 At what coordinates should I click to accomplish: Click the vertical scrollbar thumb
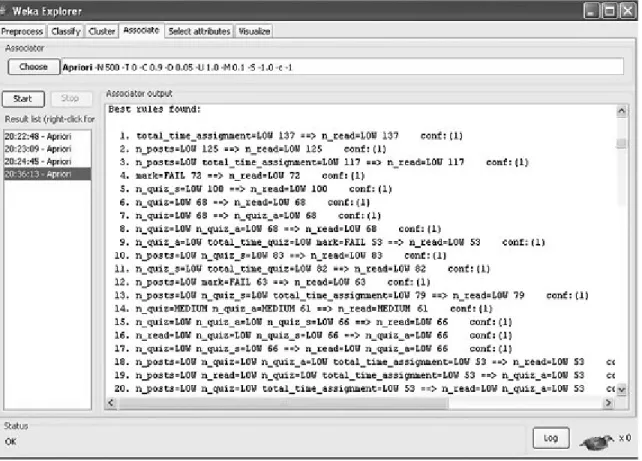[x=622, y=143]
